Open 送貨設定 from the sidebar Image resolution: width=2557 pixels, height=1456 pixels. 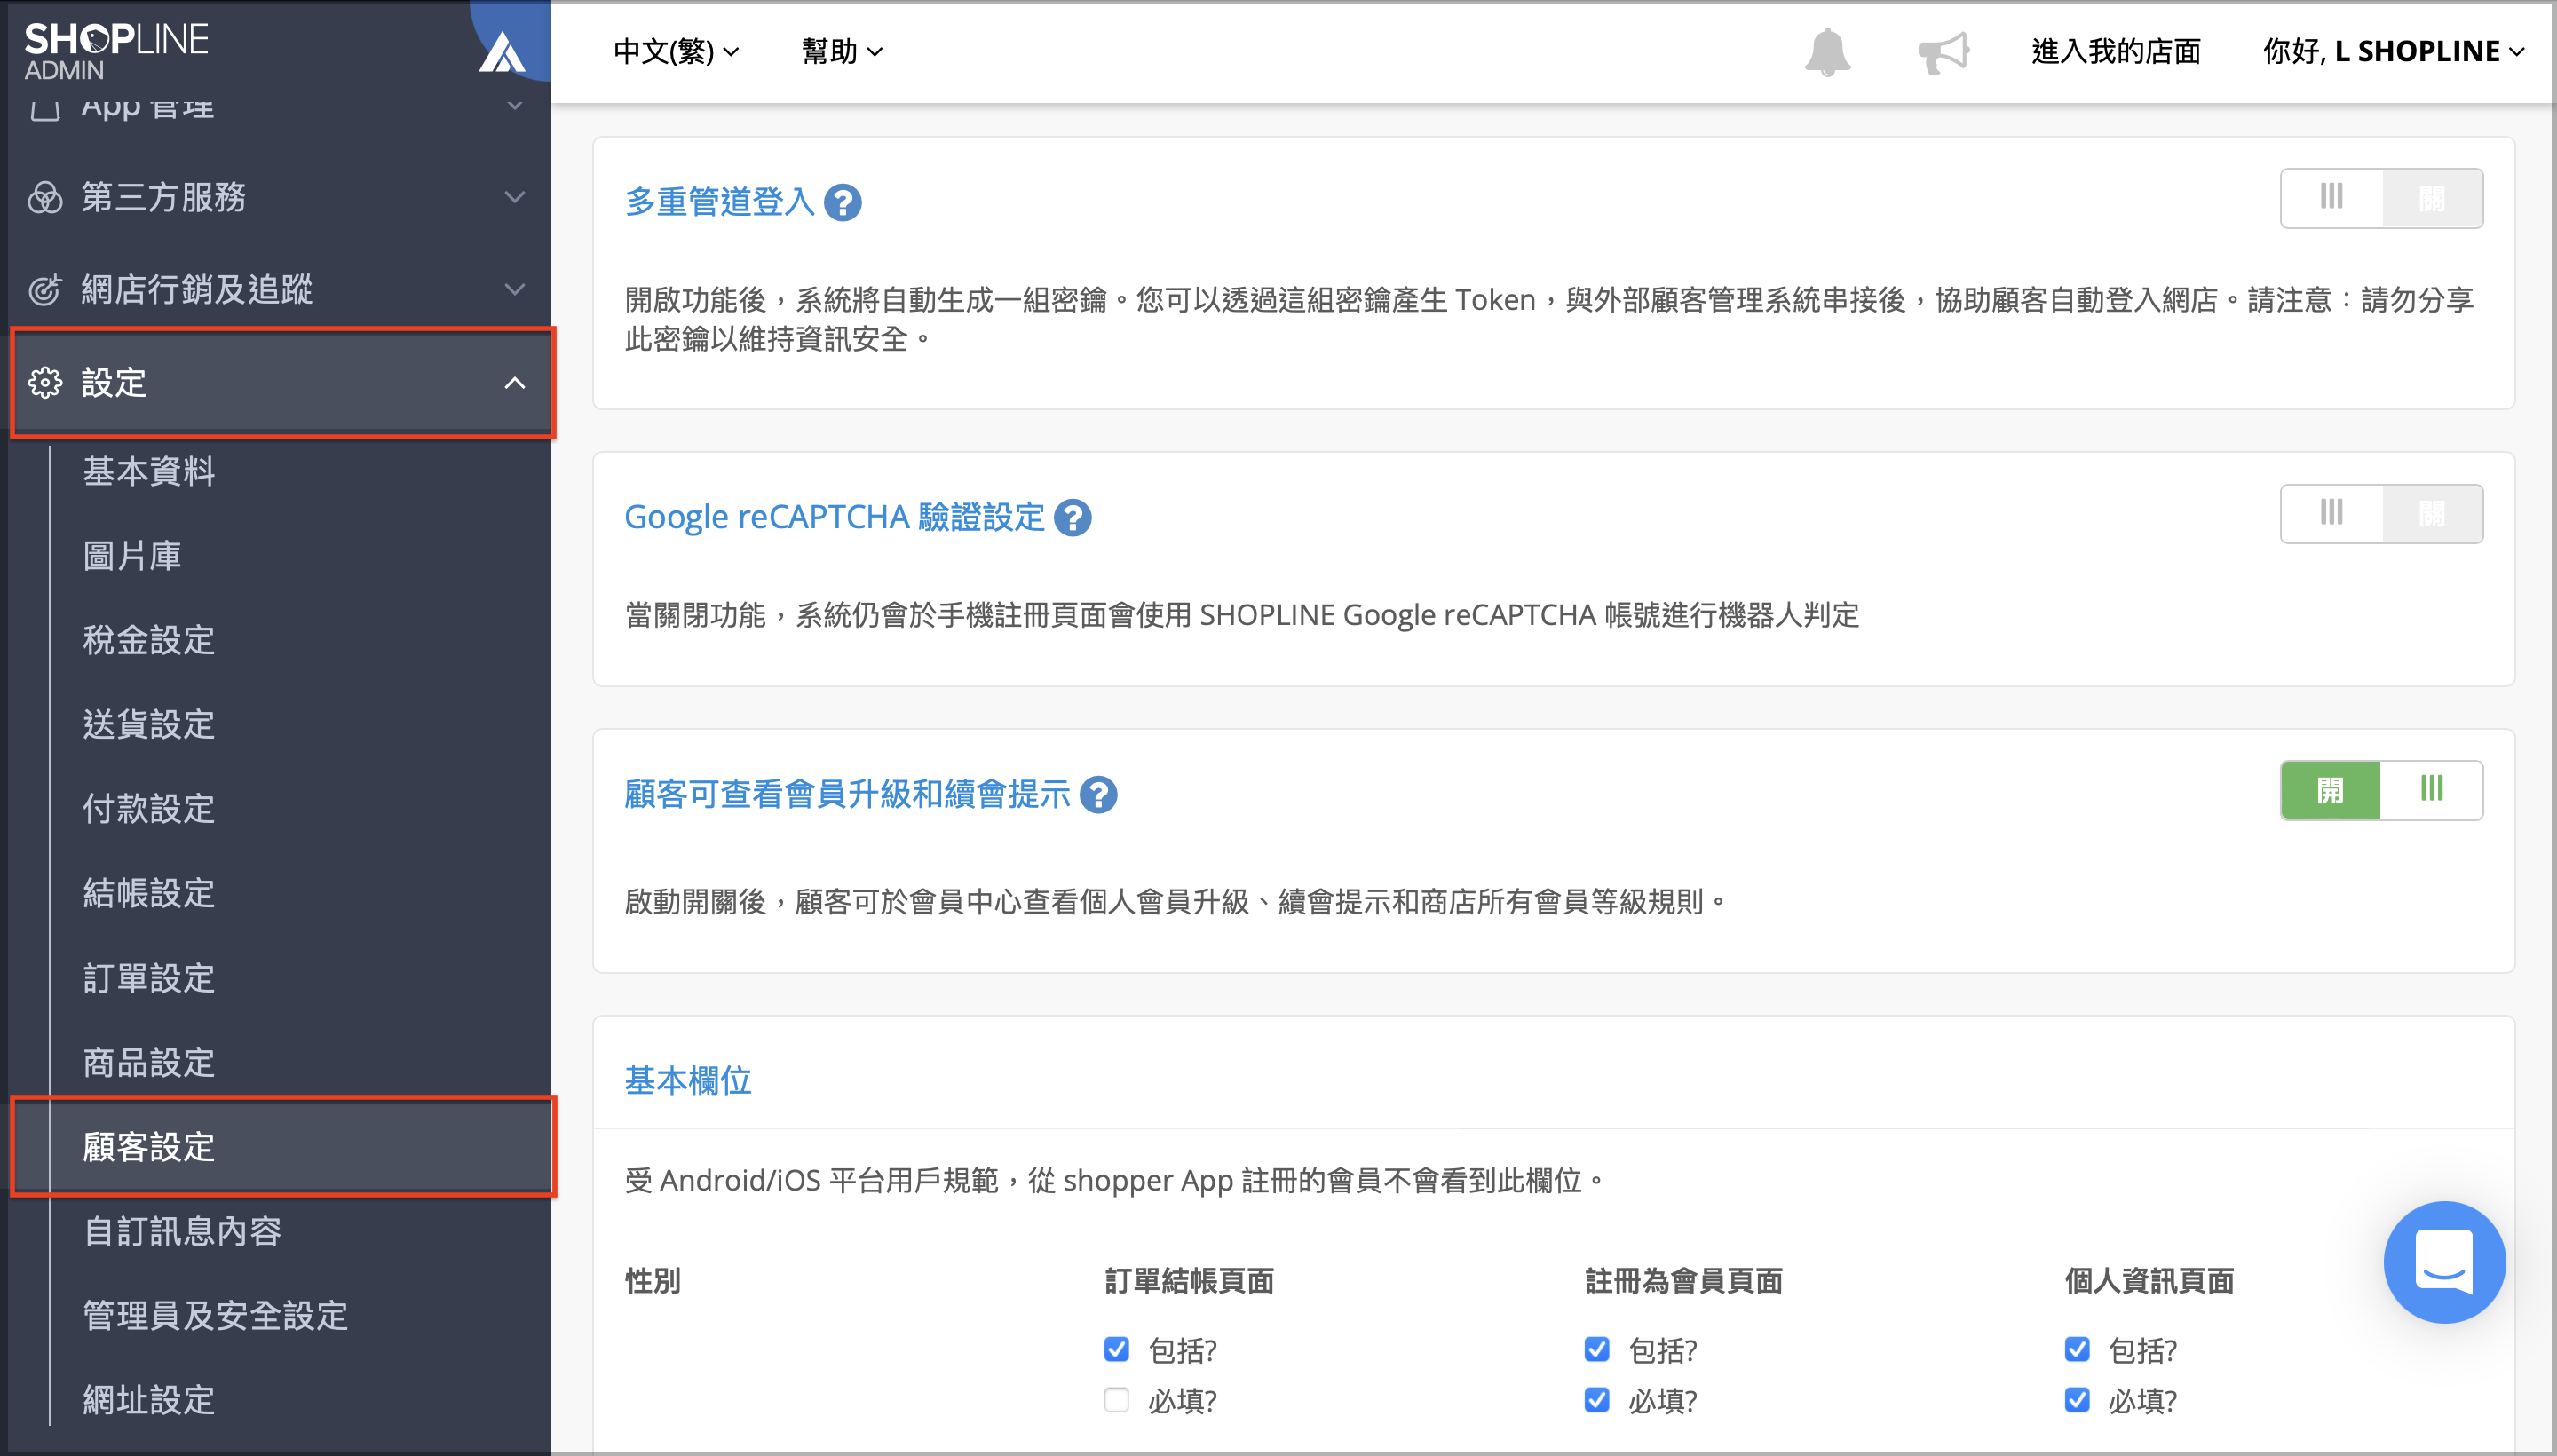pyautogui.click(x=149, y=724)
